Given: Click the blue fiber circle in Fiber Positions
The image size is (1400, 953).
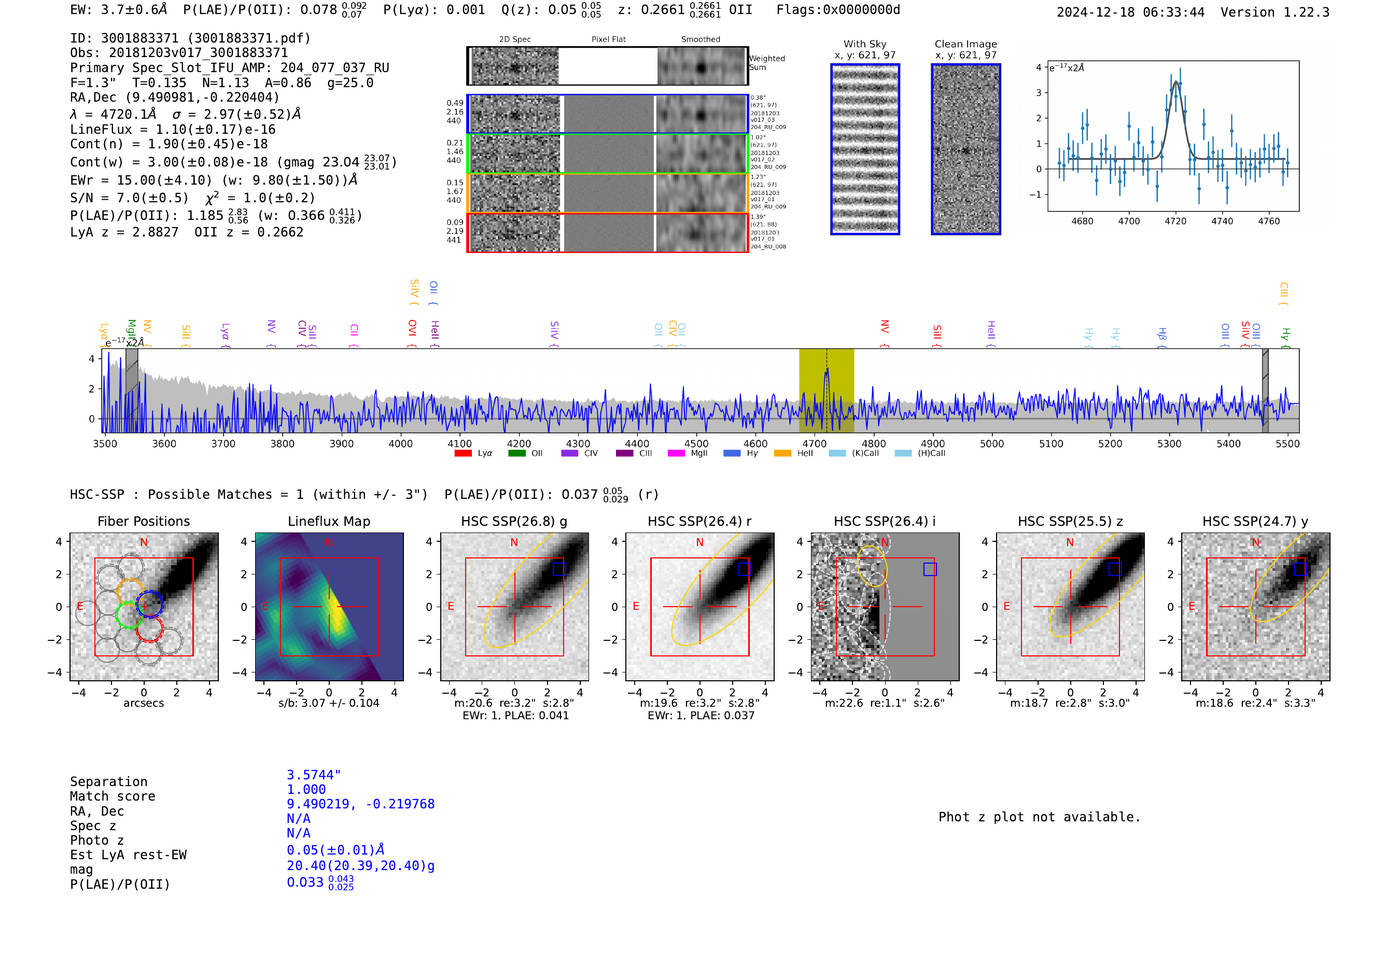Looking at the screenshot, I should (150, 604).
